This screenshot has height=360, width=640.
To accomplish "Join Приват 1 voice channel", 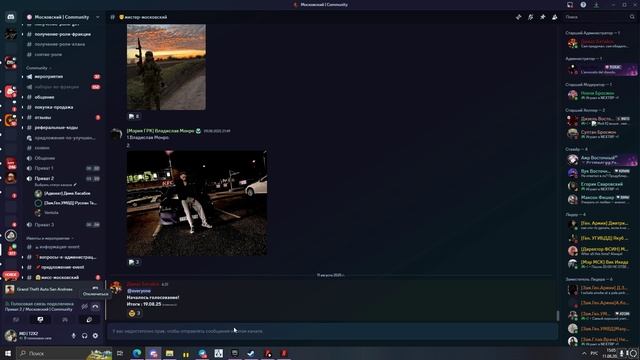I will point(62,168).
